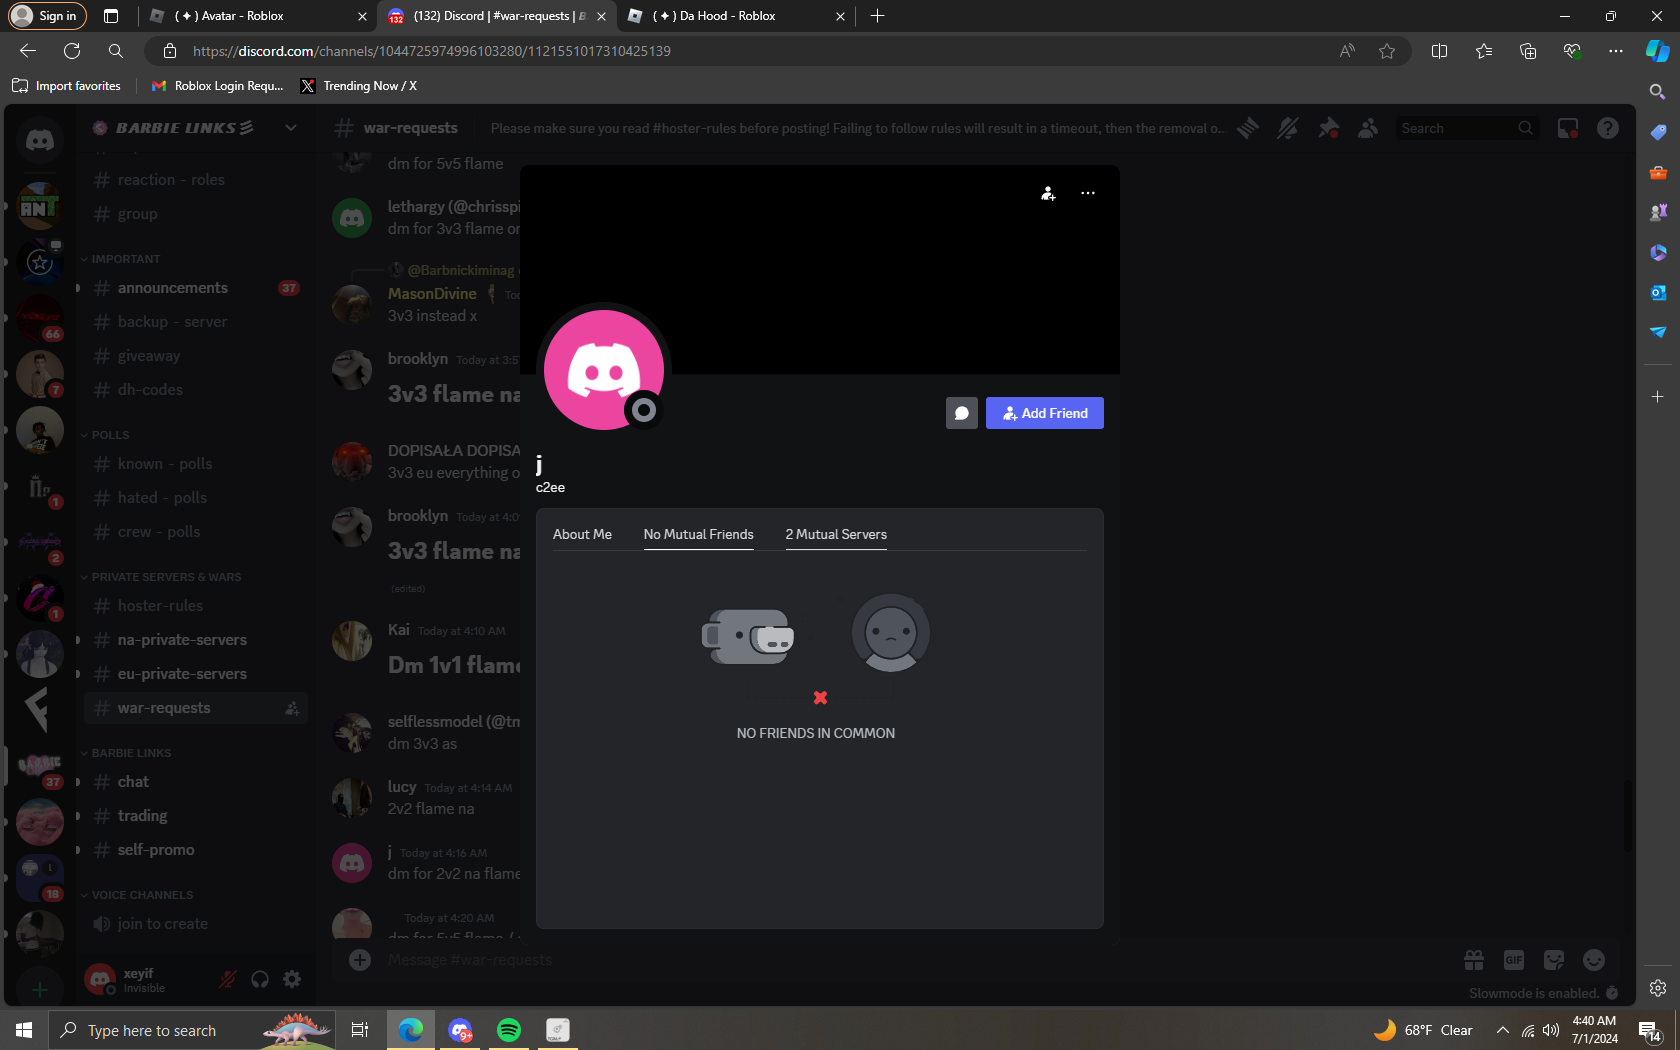
Task: Open Discord user settings gear
Action: [x=292, y=979]
